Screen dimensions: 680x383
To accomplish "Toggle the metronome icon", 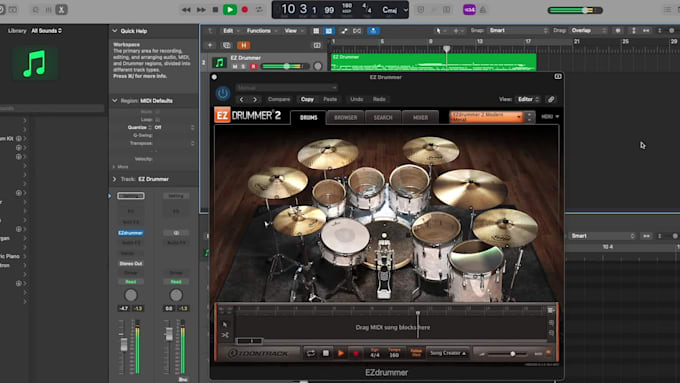I will pyautogui.click(x=483, y=10).
